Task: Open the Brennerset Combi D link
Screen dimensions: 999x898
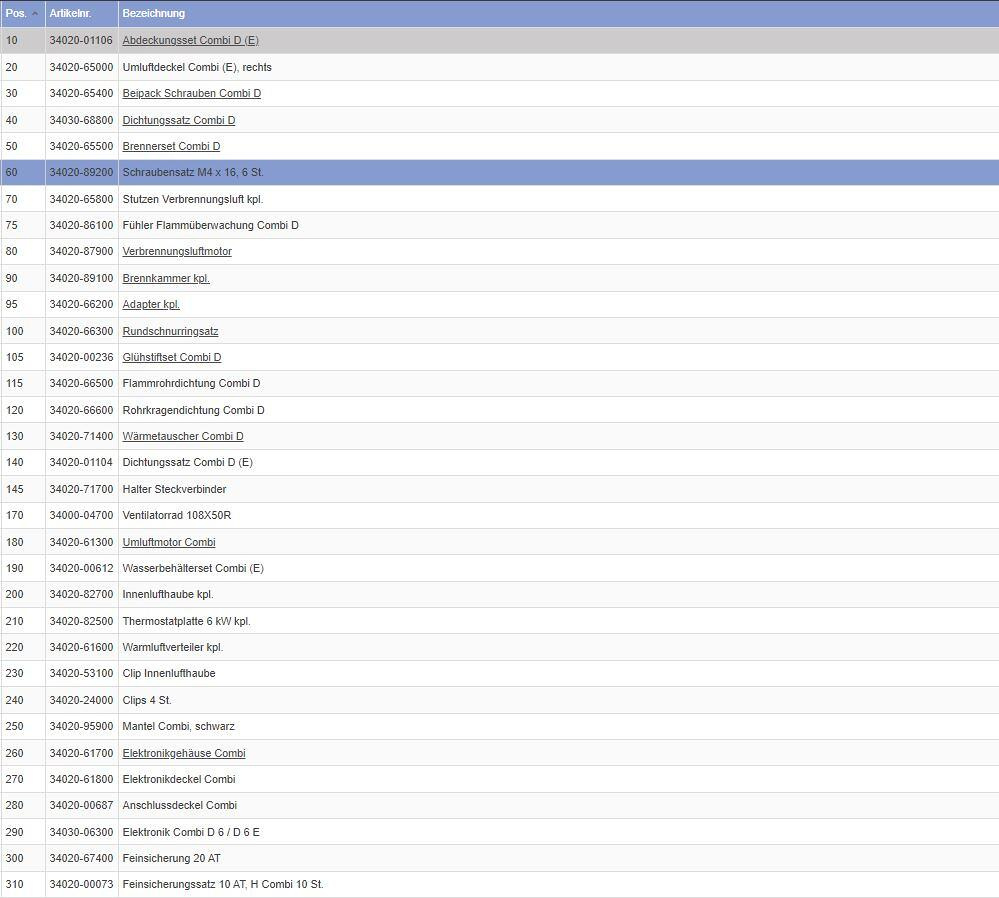Action: point(171,146)
